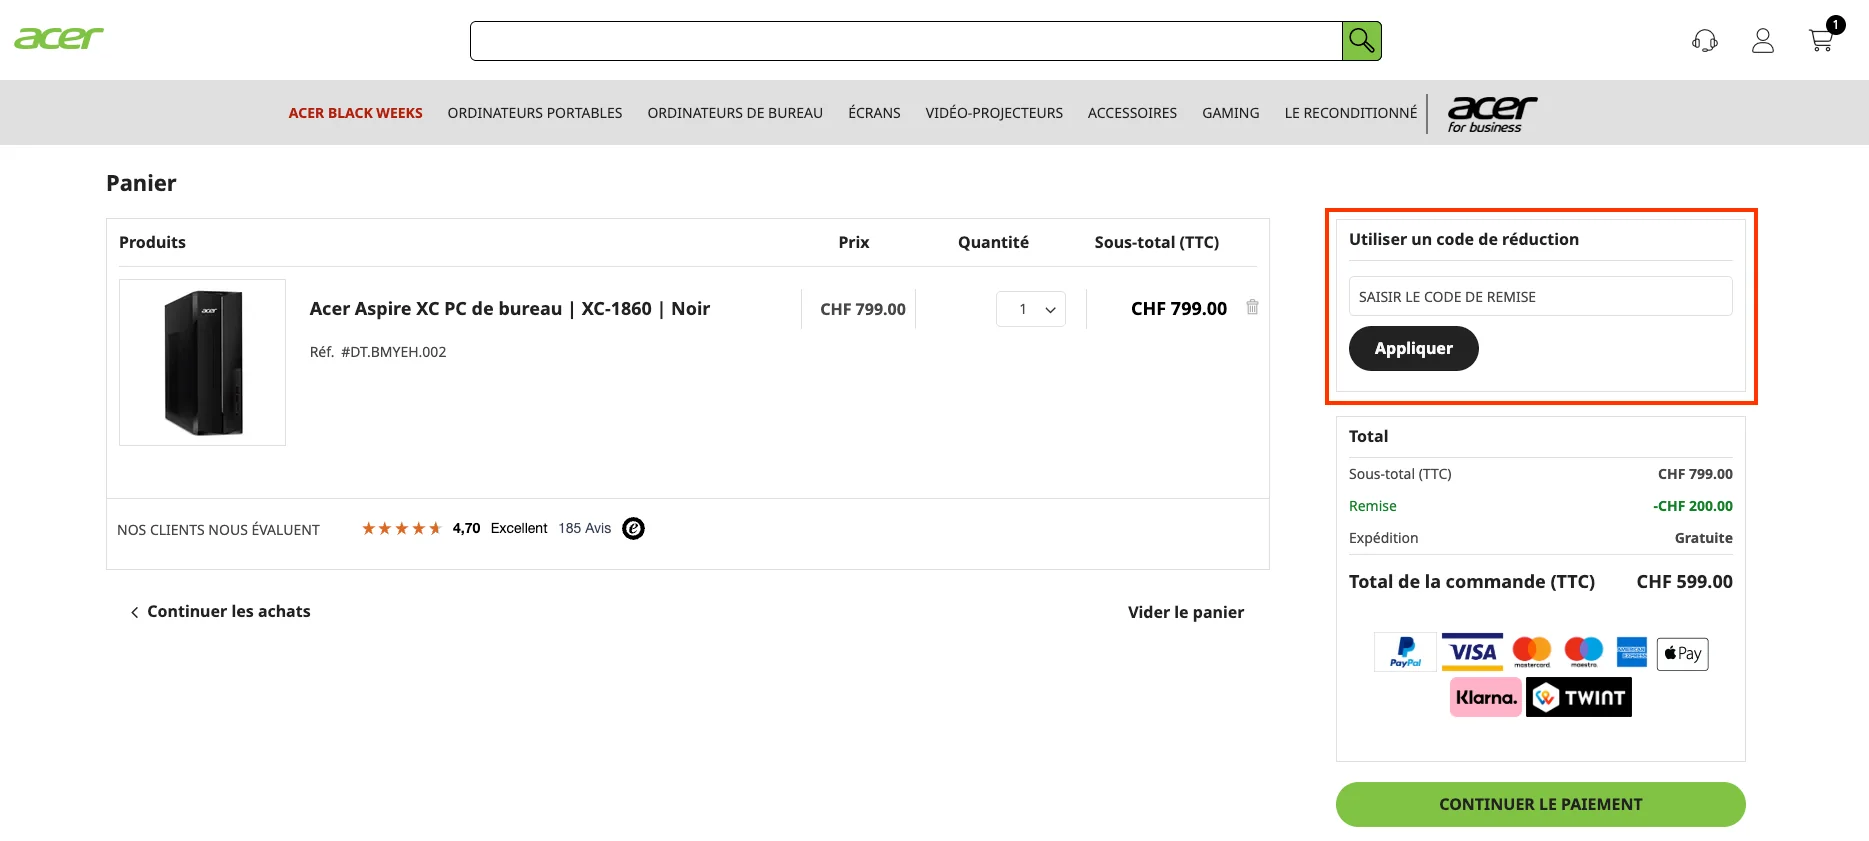1869x841 pixels.
Task: Click the cart item count badge
Action: click(x=1836, y=25)
